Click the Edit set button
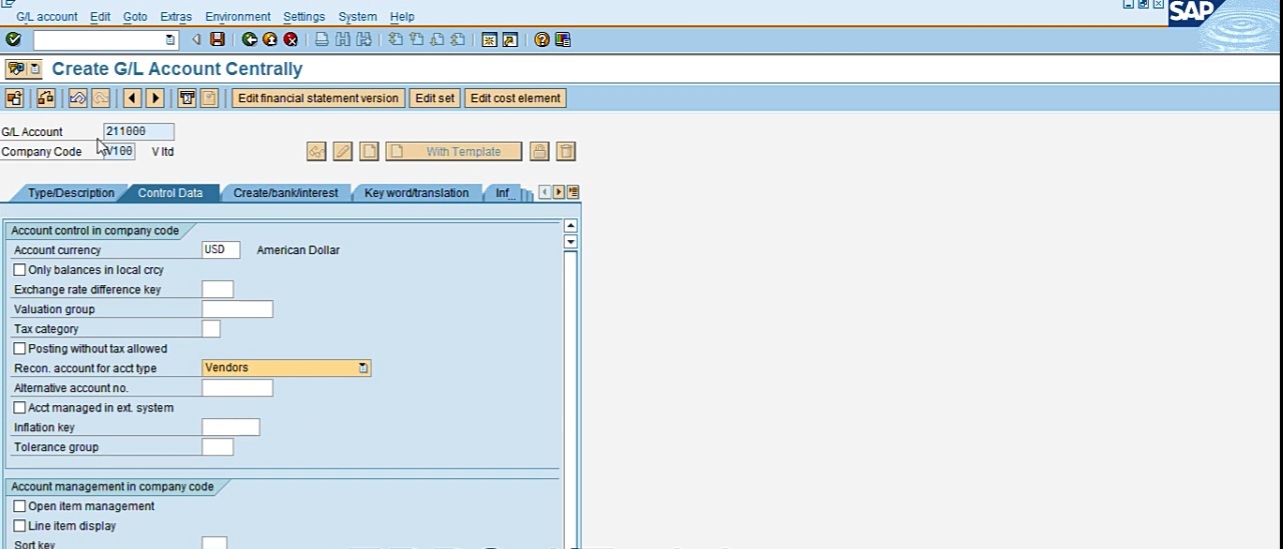 click(x=435, y=98)
